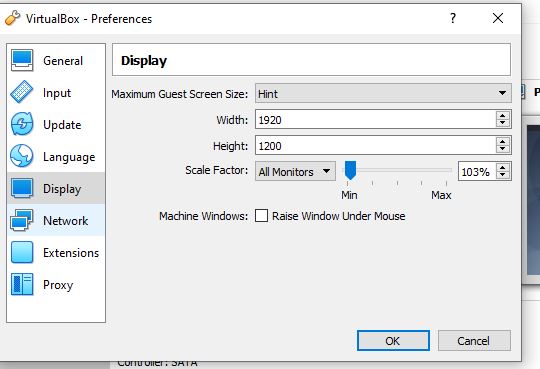Close the Preferences dialog window

(498, 18)
